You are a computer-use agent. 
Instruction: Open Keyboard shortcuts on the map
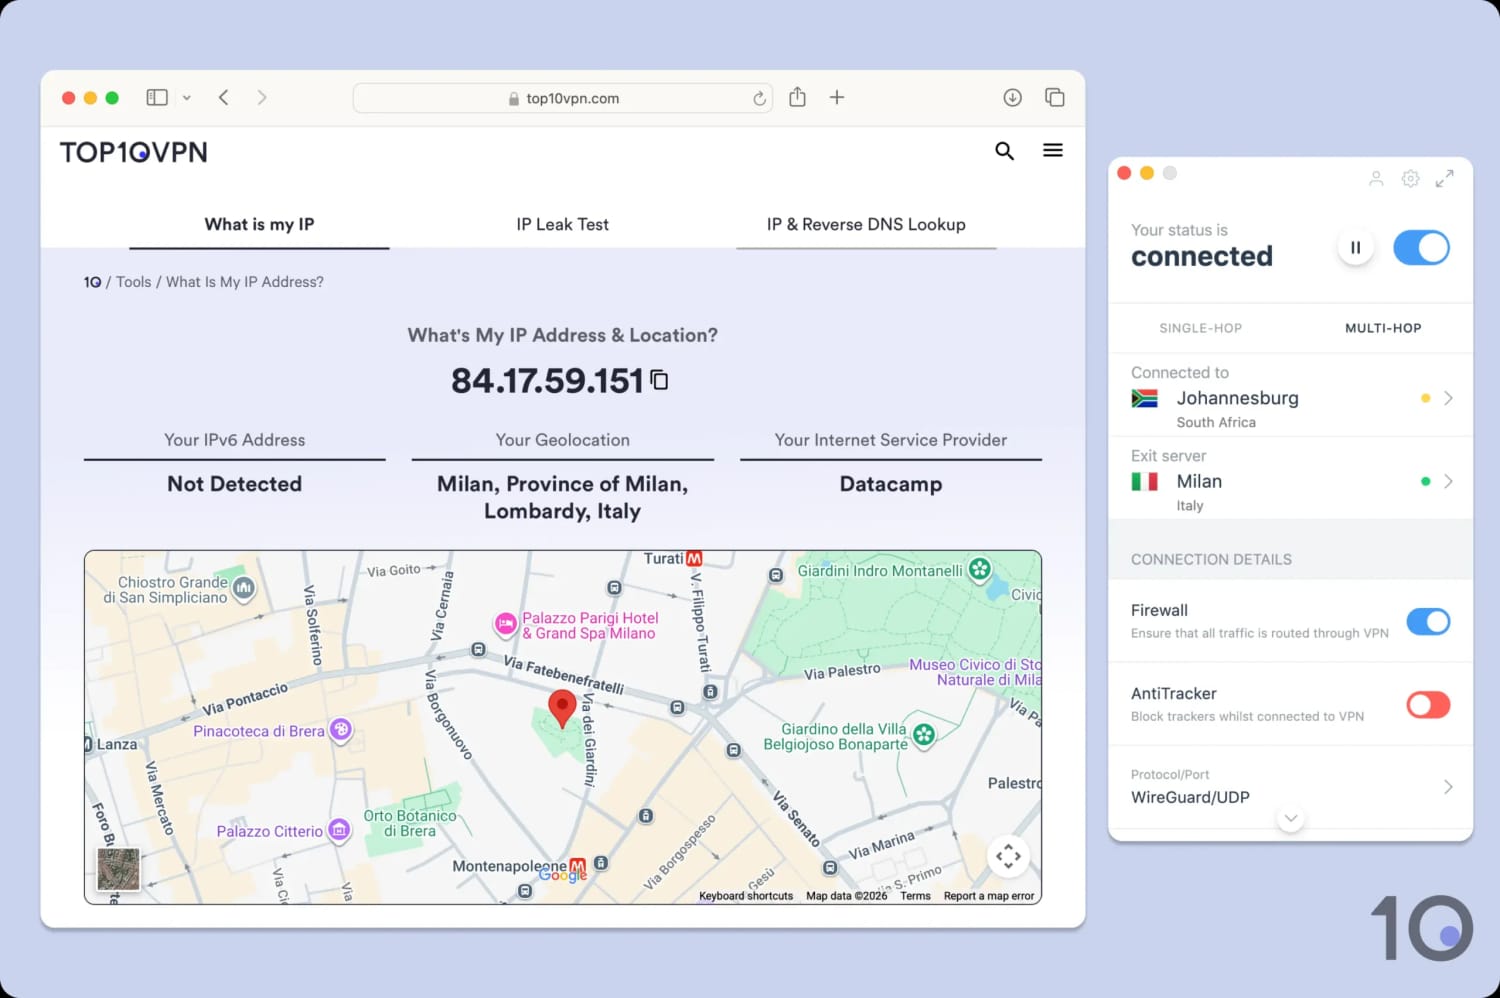[x=746, y=896]
